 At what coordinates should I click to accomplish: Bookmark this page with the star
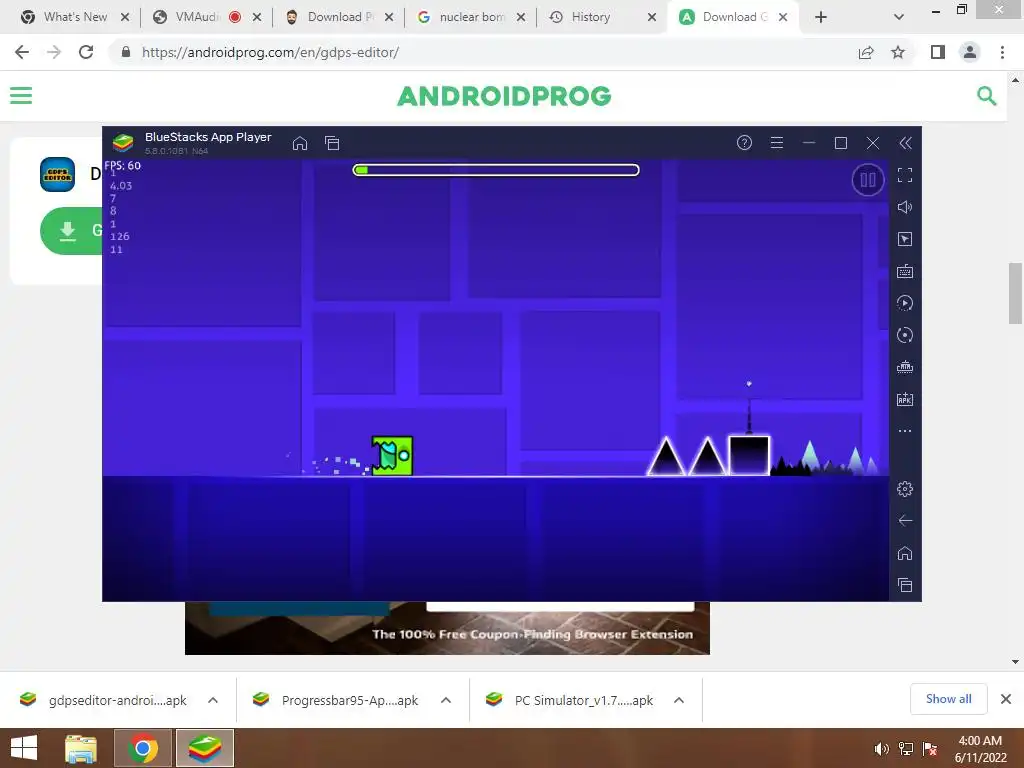[x=898, y=52]
